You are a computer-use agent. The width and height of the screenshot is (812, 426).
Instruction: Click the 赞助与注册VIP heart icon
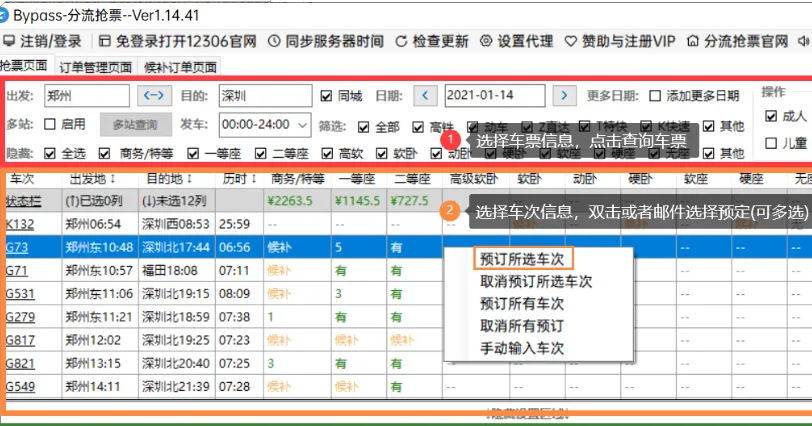coord(571,41)
